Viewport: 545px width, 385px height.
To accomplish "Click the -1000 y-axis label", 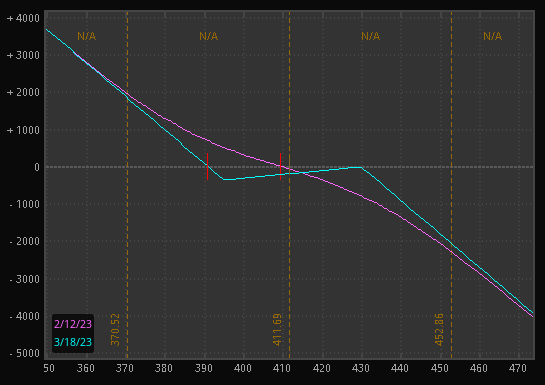I will pyautogui.click(x=24, y=204).
